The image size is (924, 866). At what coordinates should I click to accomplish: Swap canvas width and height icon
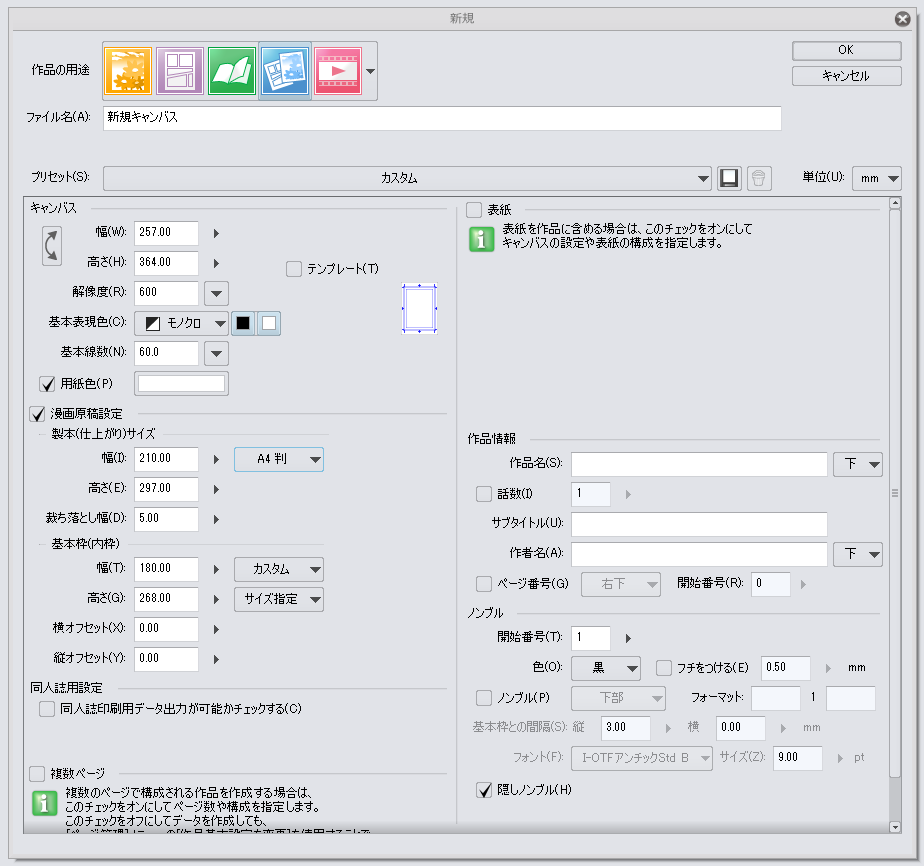52,246
